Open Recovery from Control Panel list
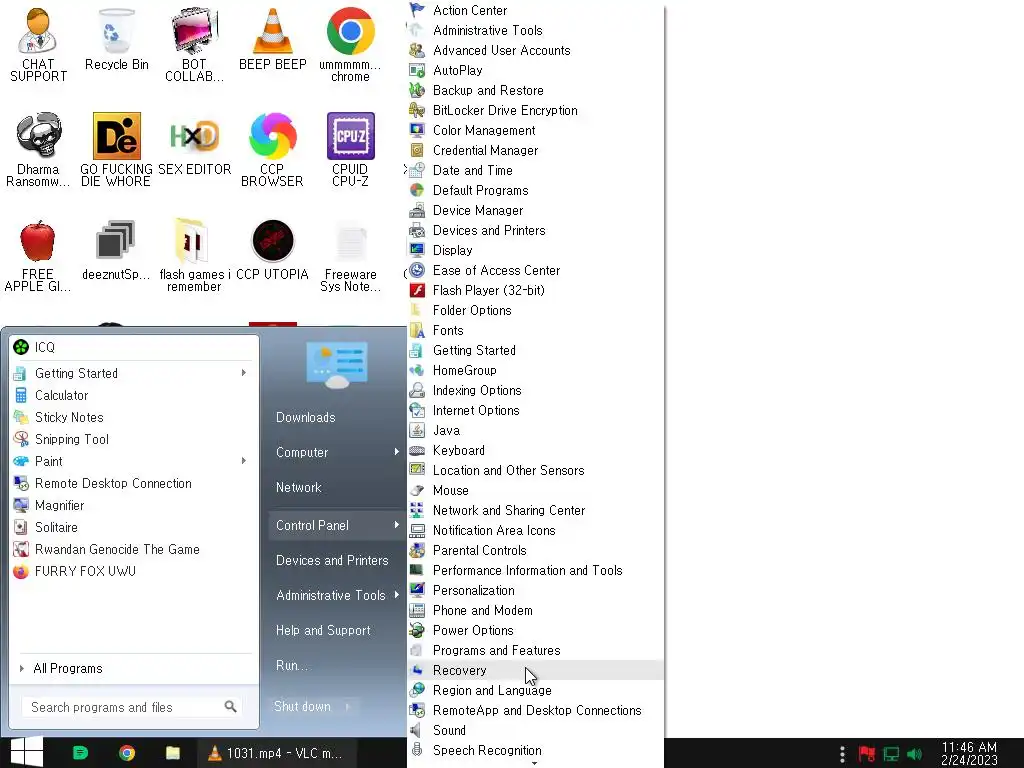The width and height of the screenshot is (1024, 768). coord(535,670)
